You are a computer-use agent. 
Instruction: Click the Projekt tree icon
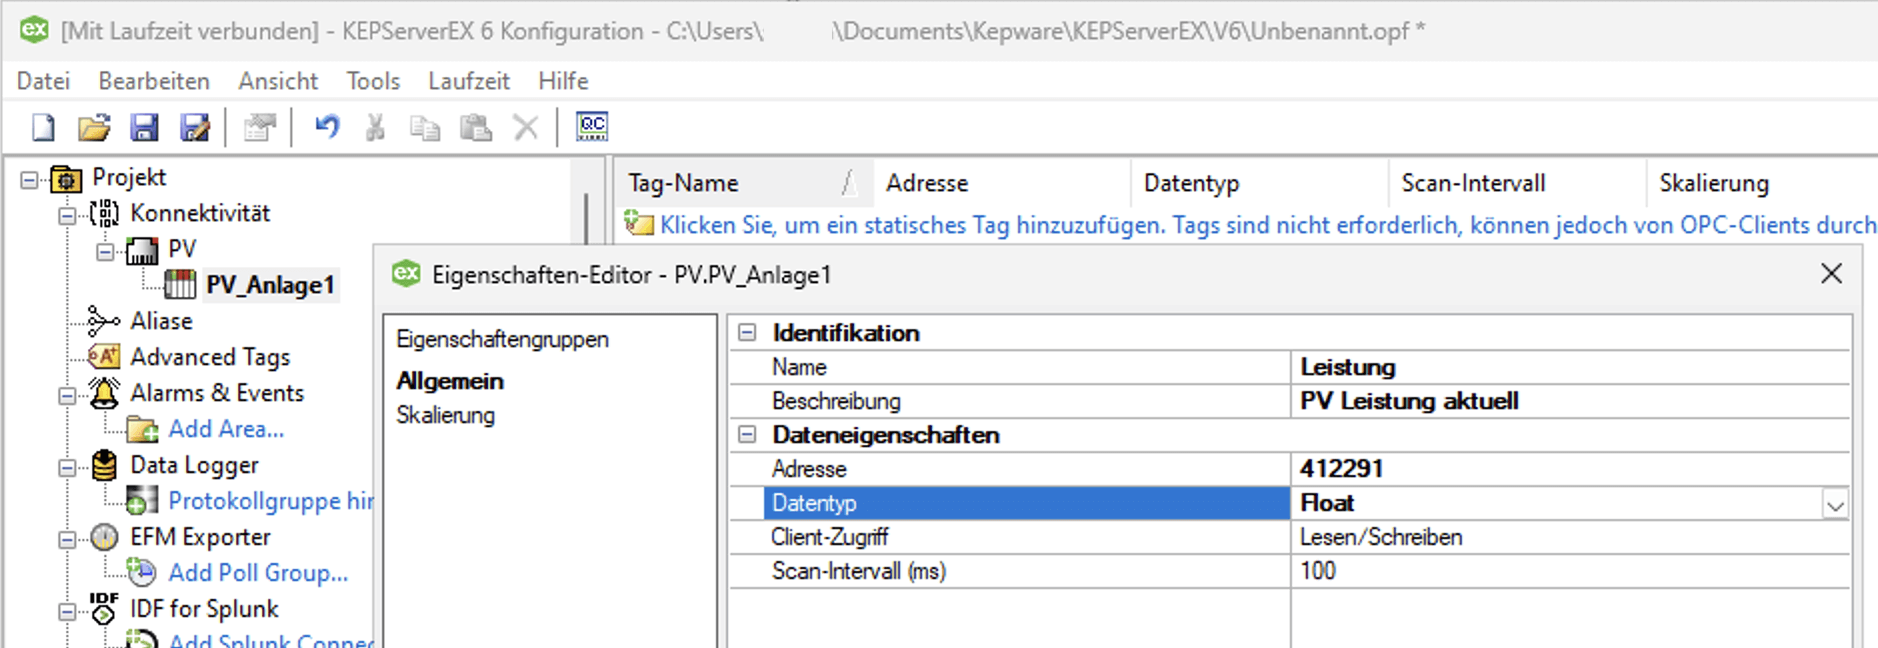pyautogui.click(x=66, y=179)
